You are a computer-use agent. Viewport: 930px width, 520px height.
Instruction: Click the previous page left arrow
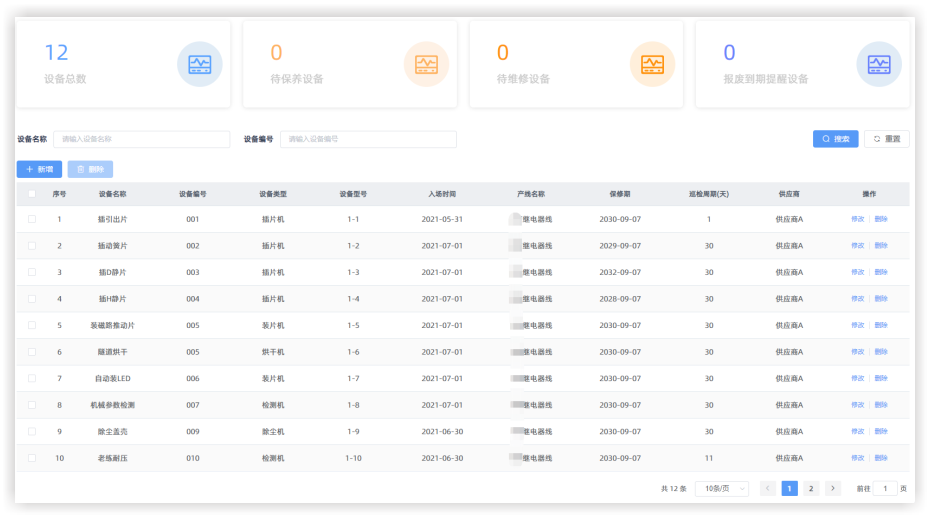point(768,488)
